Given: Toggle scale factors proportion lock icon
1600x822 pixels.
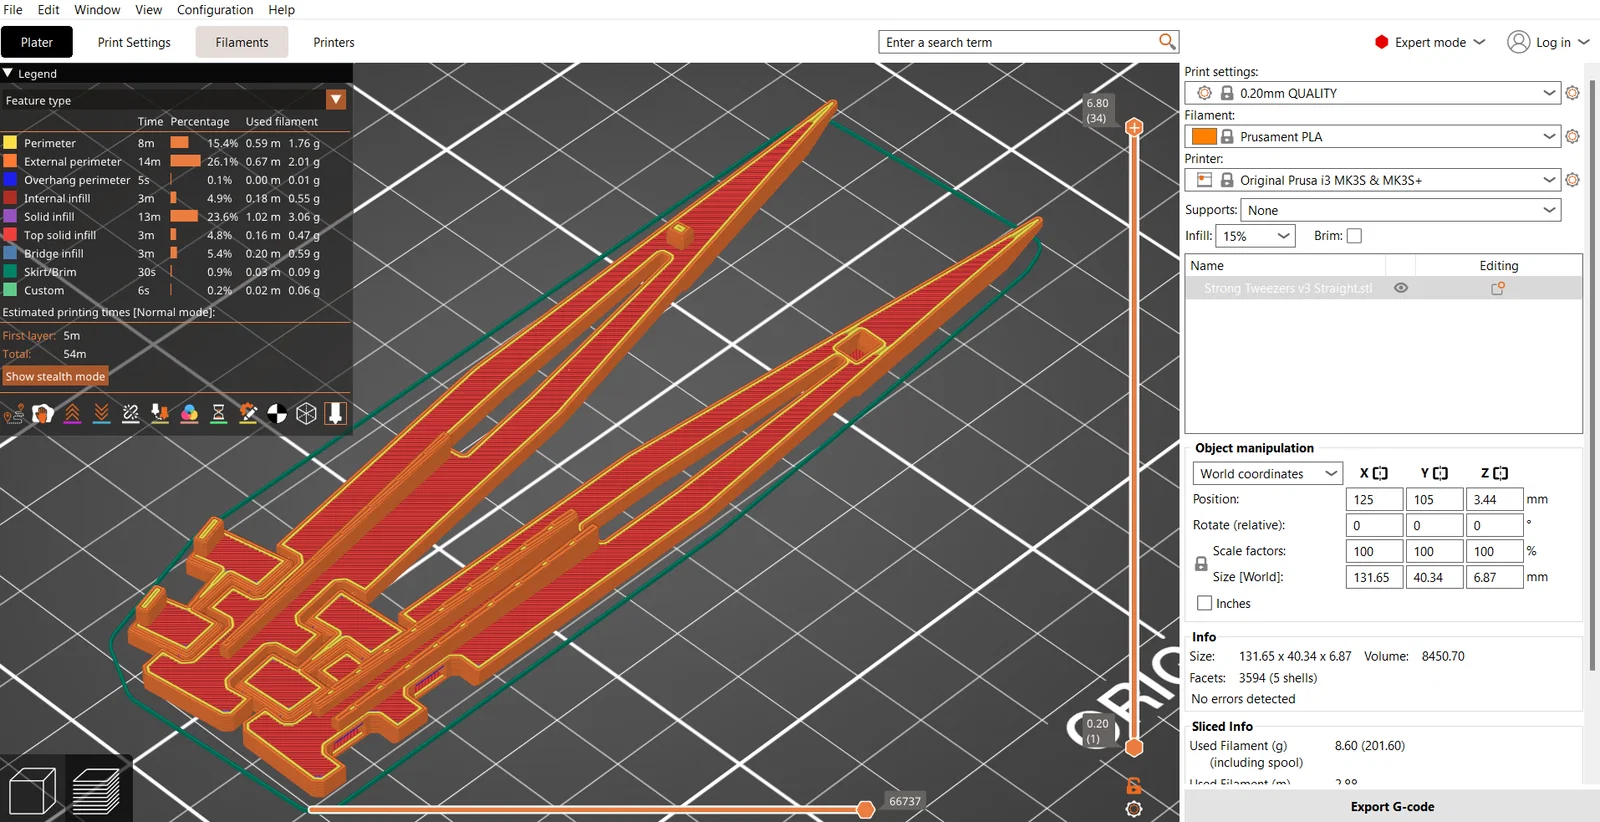Looking at the screenshot, I should pyautogui.click(x=1201, y=564).
